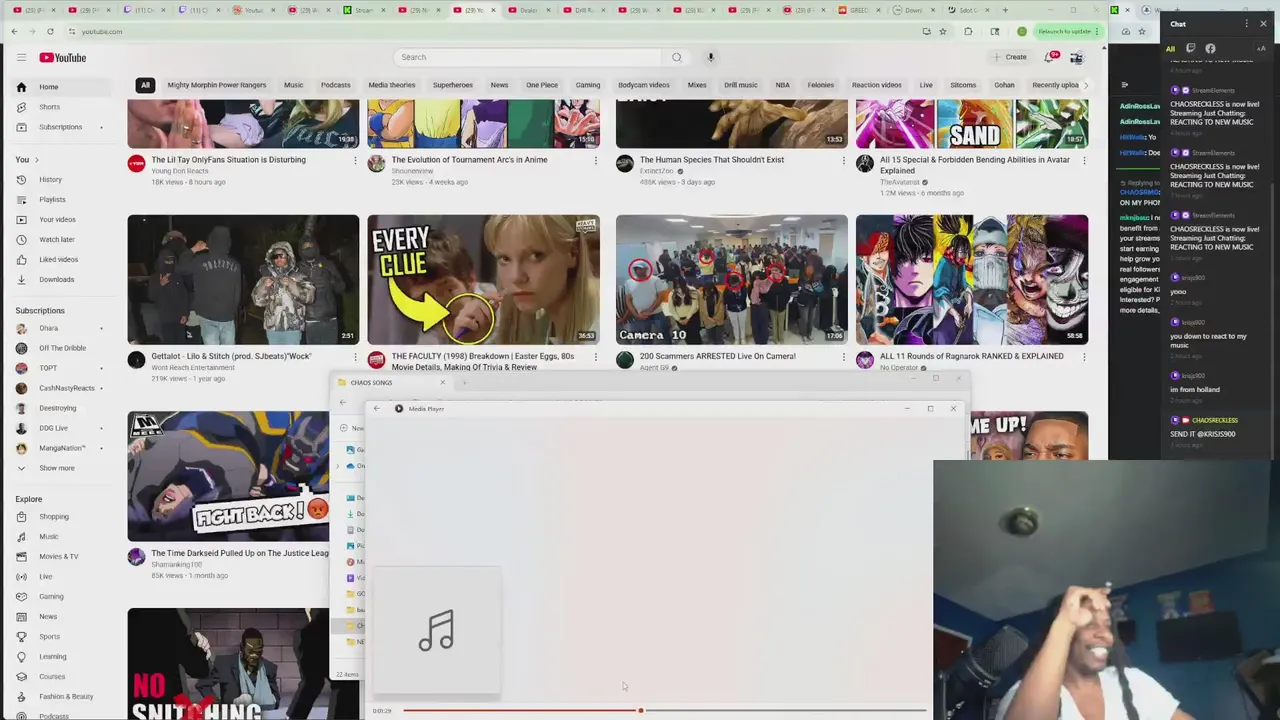The image size is (1280, 720).
Task: Open options for Lil Tay video
Action: point(355,160)
